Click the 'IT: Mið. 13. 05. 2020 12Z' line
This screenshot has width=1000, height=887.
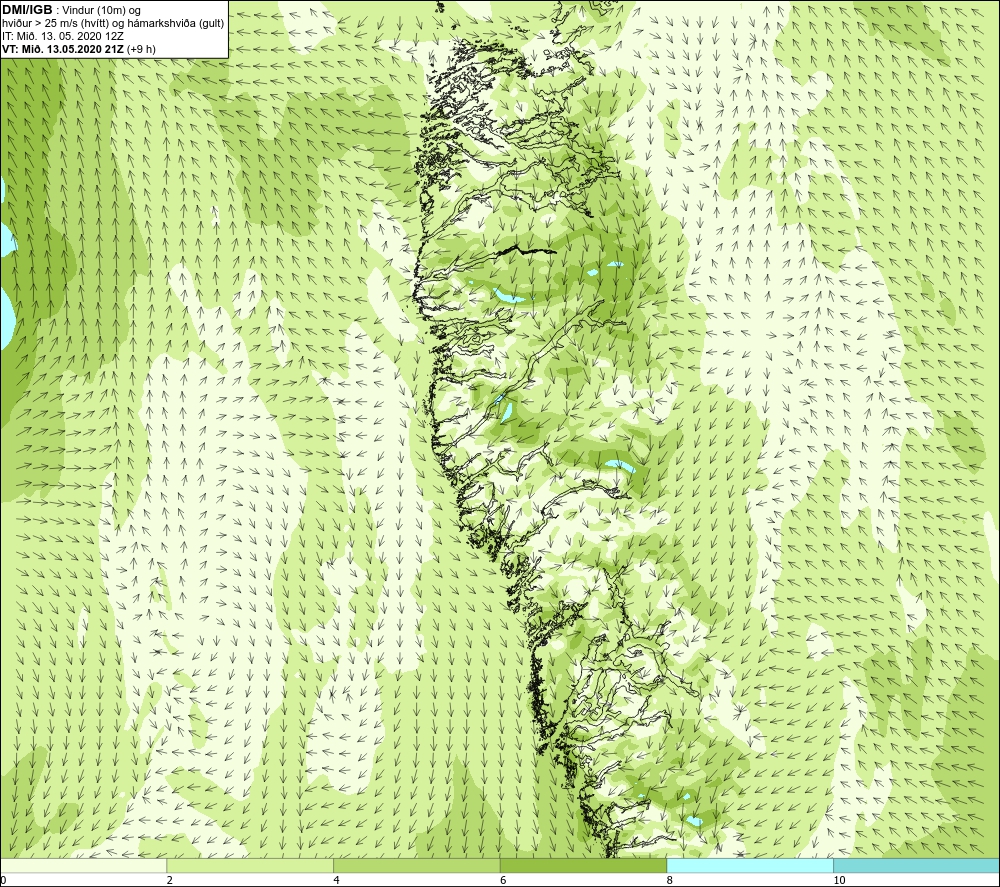(x=63, y=36)
